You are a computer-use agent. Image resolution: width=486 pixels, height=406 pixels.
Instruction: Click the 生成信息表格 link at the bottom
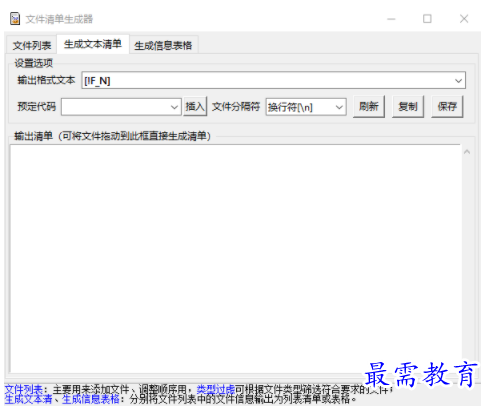[91, 399]
